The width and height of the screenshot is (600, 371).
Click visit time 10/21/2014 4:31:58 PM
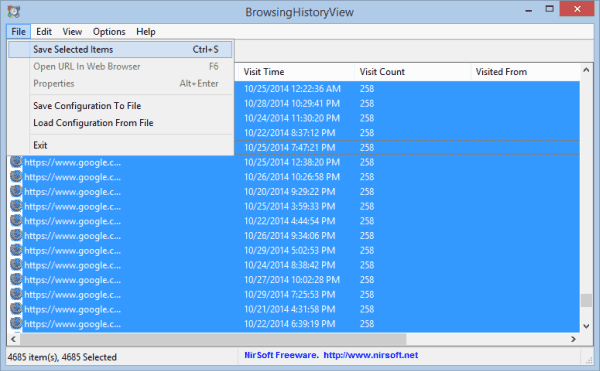[290, 309]
